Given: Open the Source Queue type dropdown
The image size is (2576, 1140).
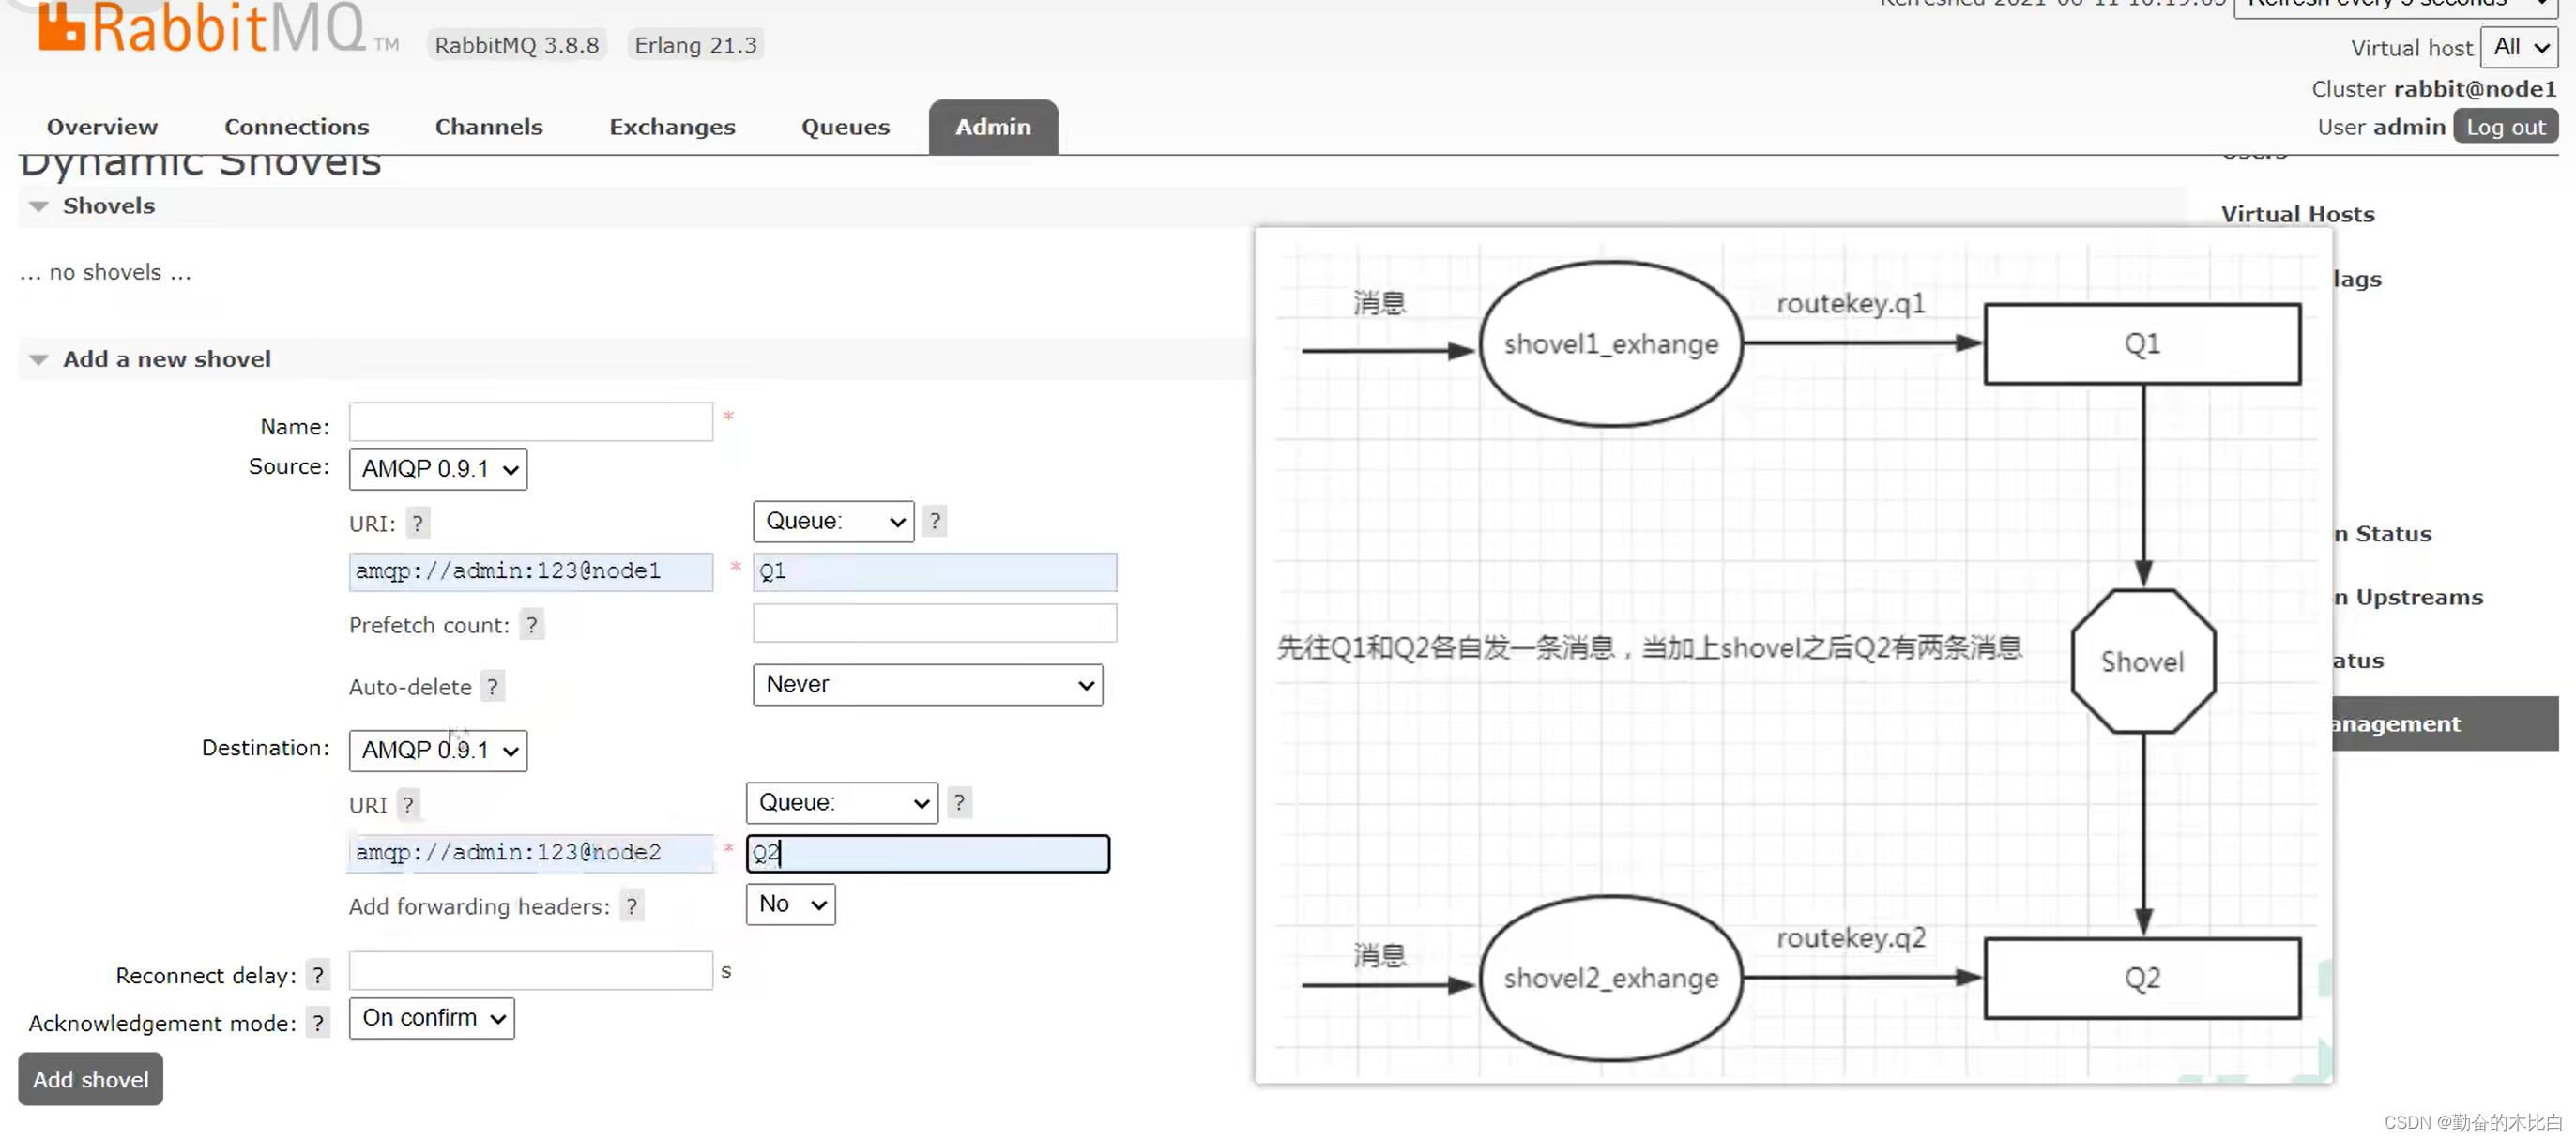Looking at the screenshot, I should 833,522.
